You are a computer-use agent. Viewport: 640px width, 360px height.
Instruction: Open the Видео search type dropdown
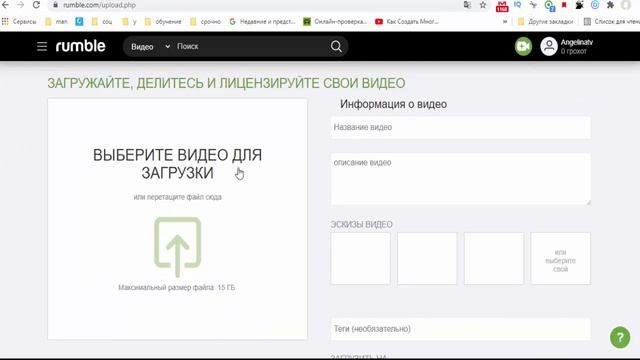[x=150, y=47]
